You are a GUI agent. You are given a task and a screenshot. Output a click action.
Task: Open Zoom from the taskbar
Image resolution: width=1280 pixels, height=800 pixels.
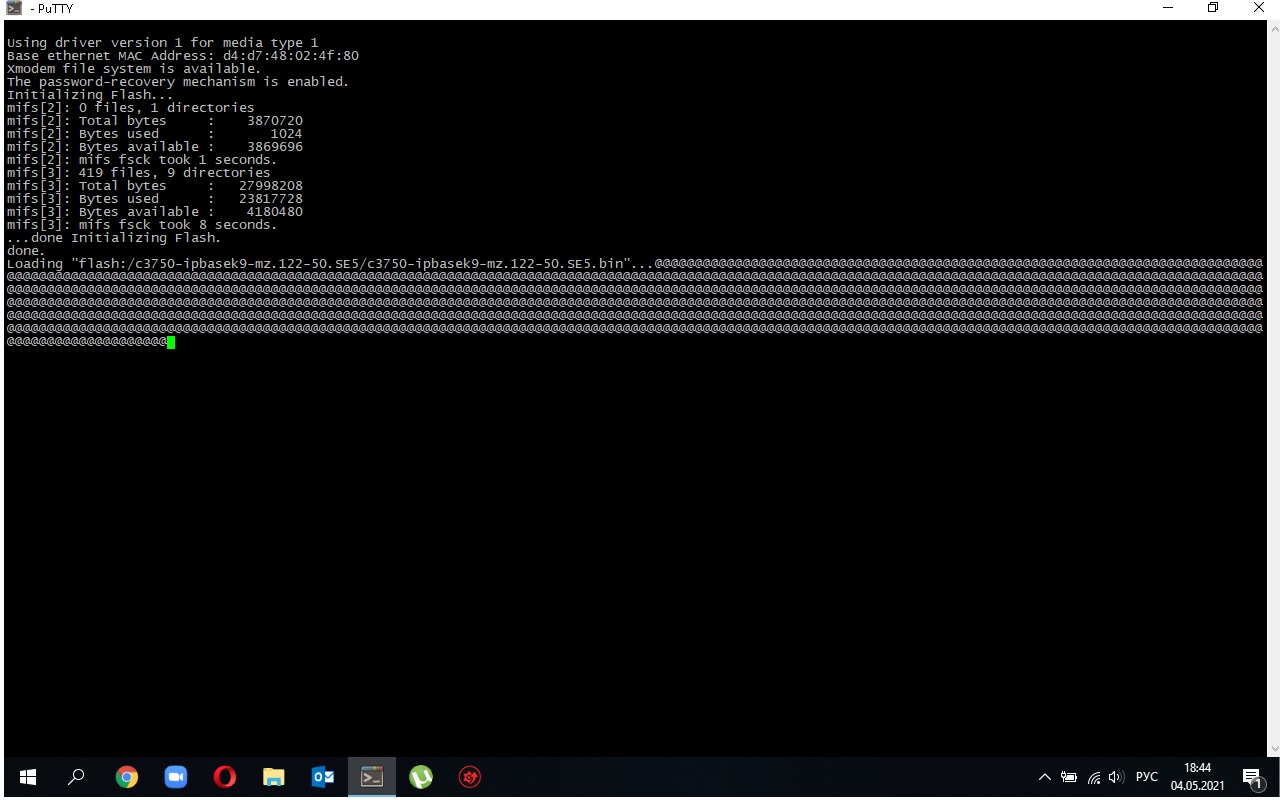pos(175,777)
